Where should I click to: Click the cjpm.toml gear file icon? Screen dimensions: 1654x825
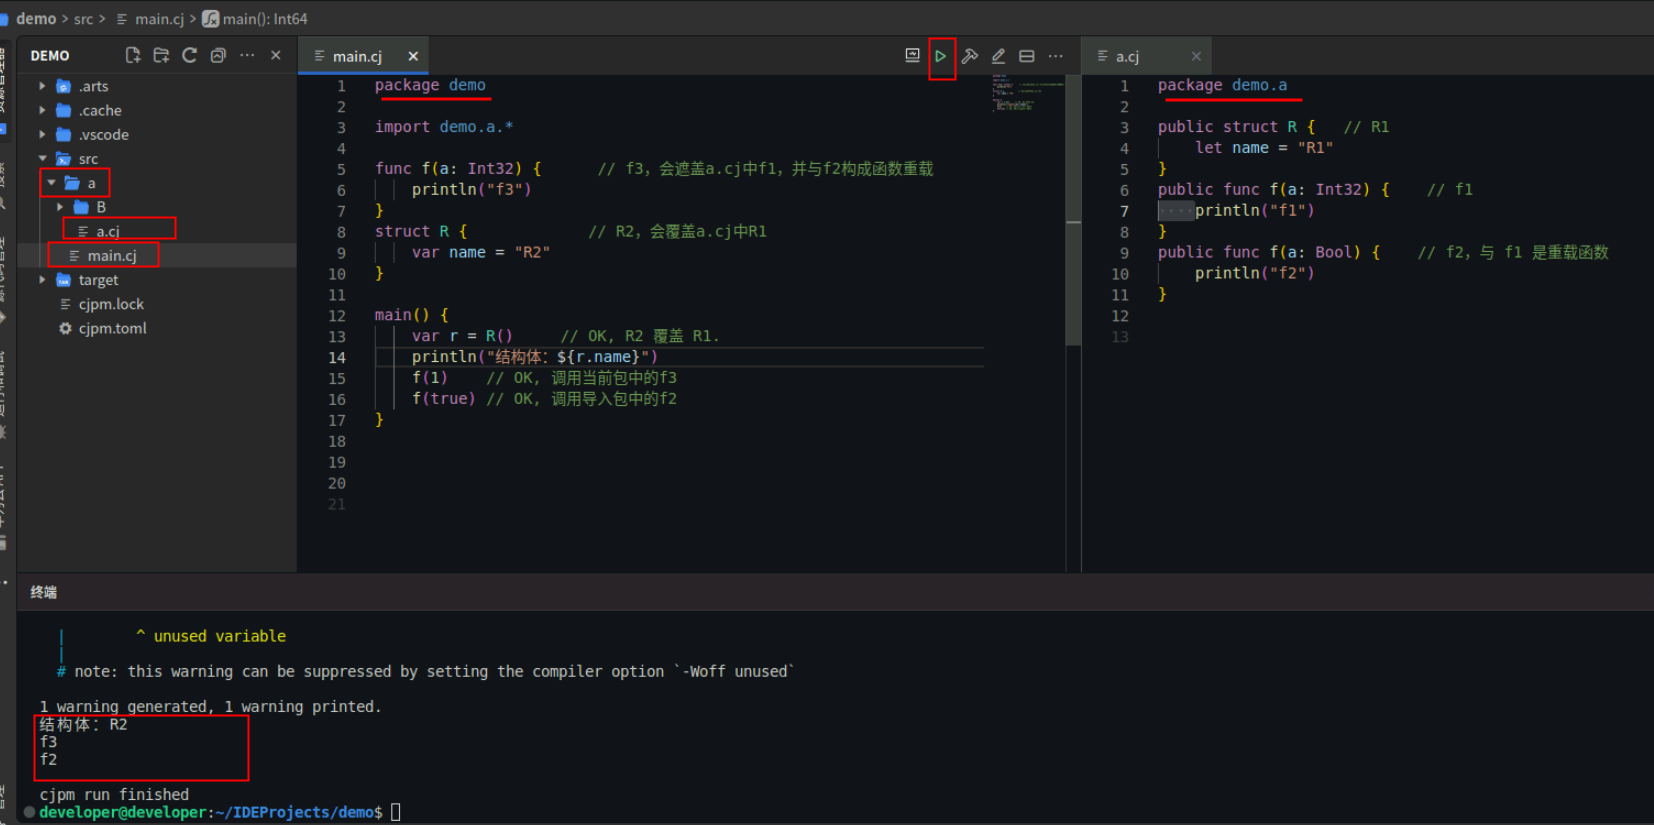[x=65, y=328]
